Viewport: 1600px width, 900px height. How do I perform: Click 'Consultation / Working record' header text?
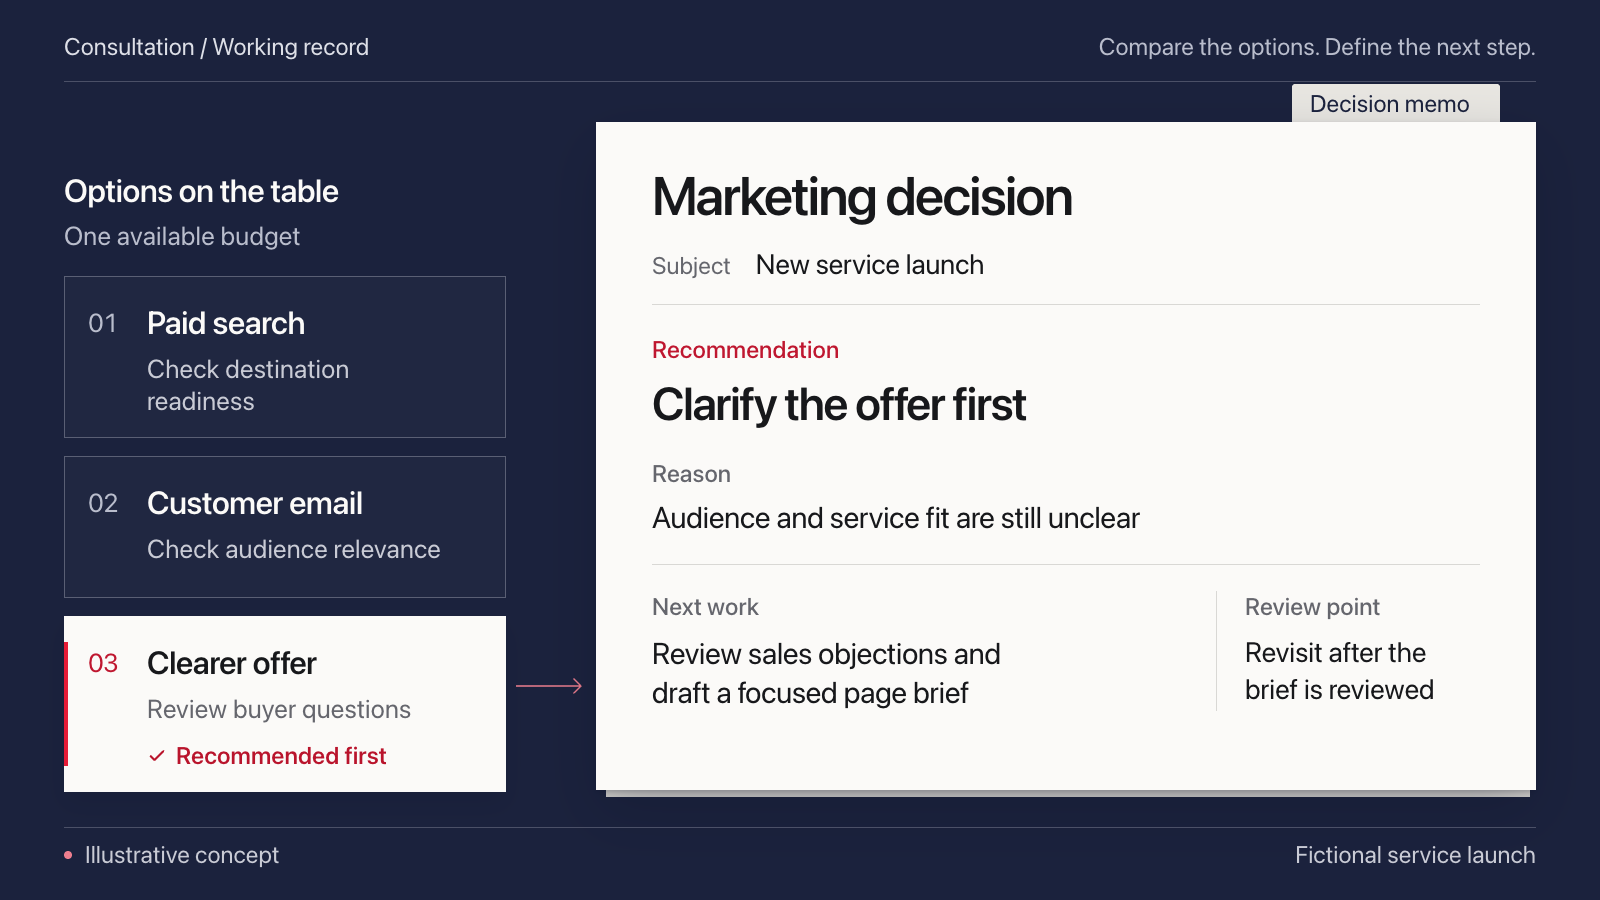click(x=216, y=47)
